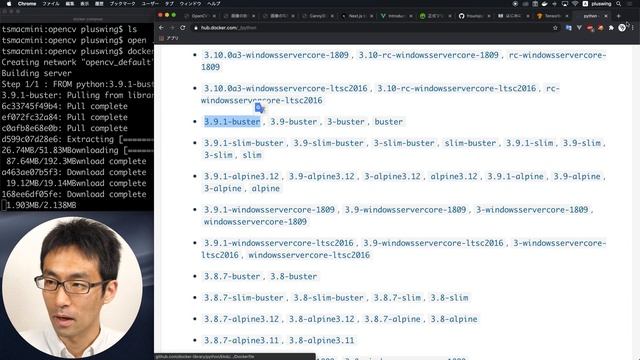Open the alpine3.12 tag link
The image size is (640, 360).
pos(454,176)
